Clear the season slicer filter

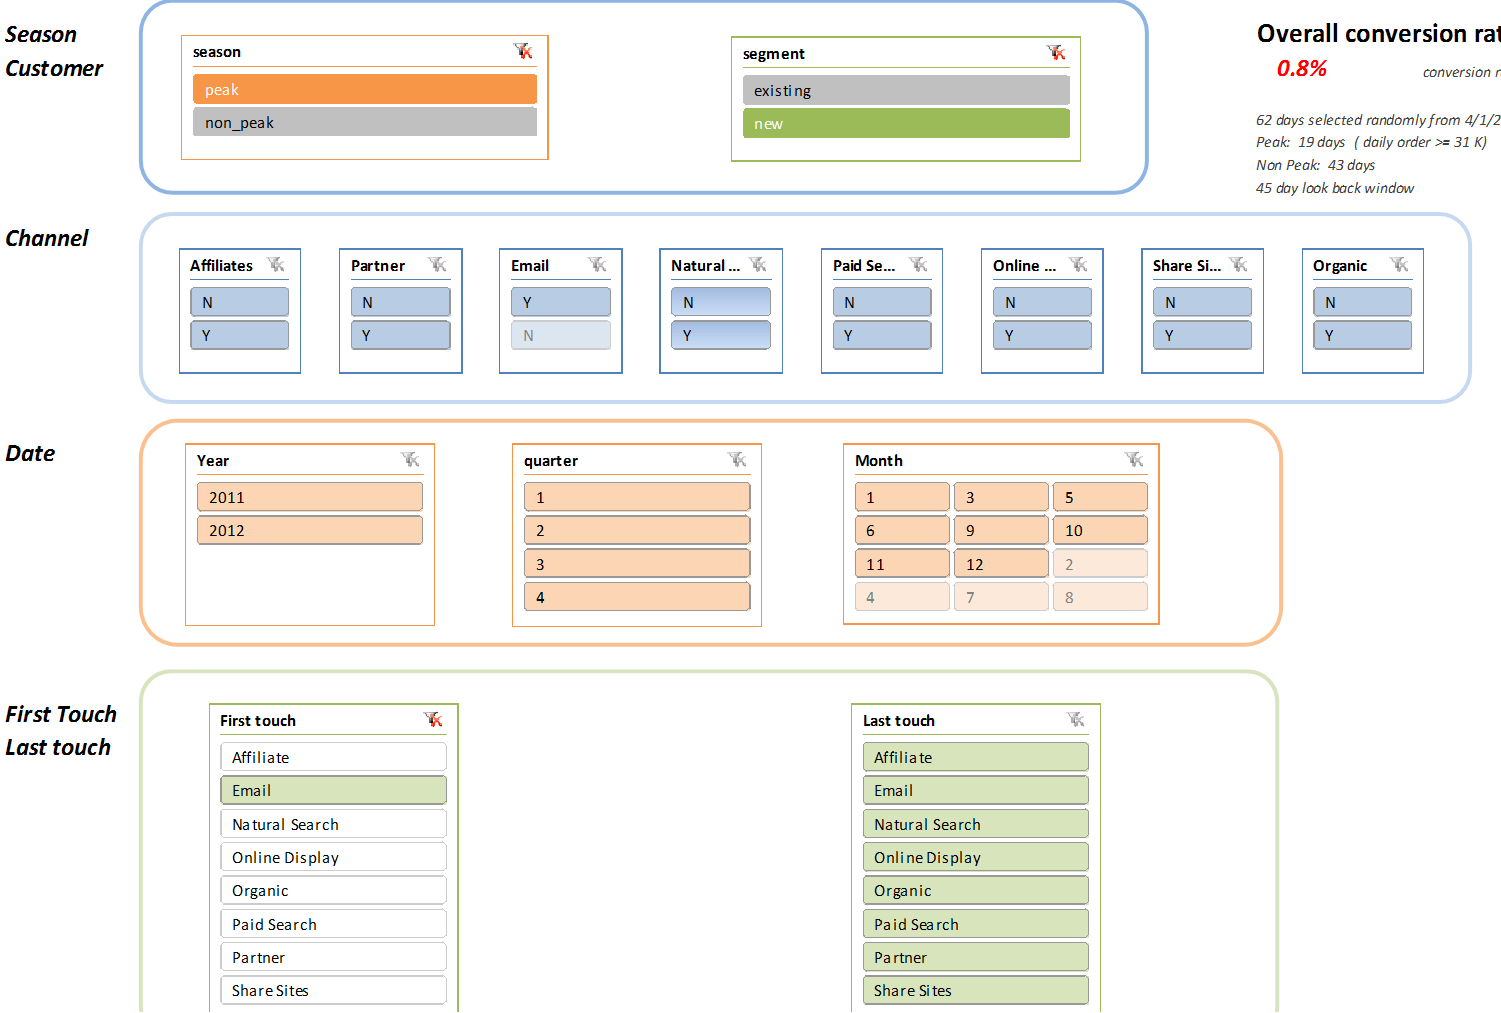click(523, 51)
